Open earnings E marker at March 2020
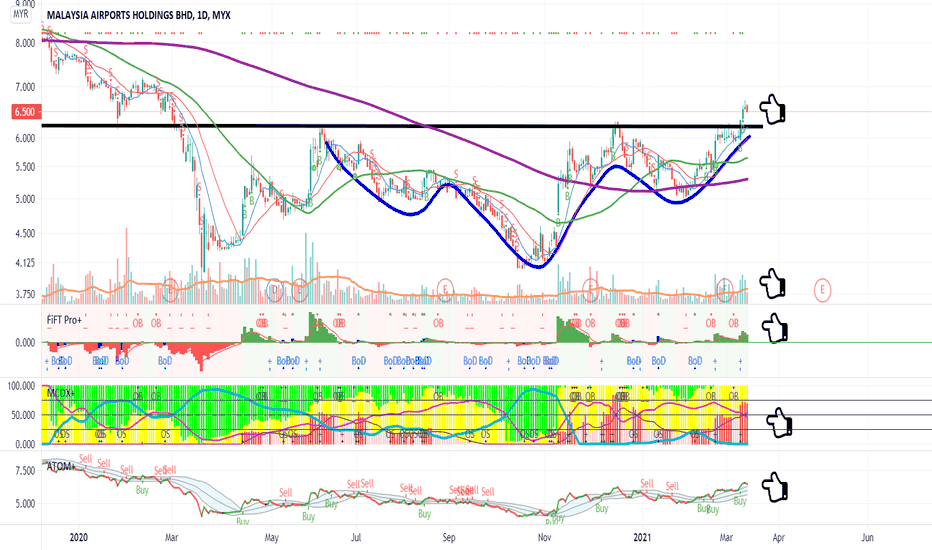The image size is (932, 550). coord(170,290)
